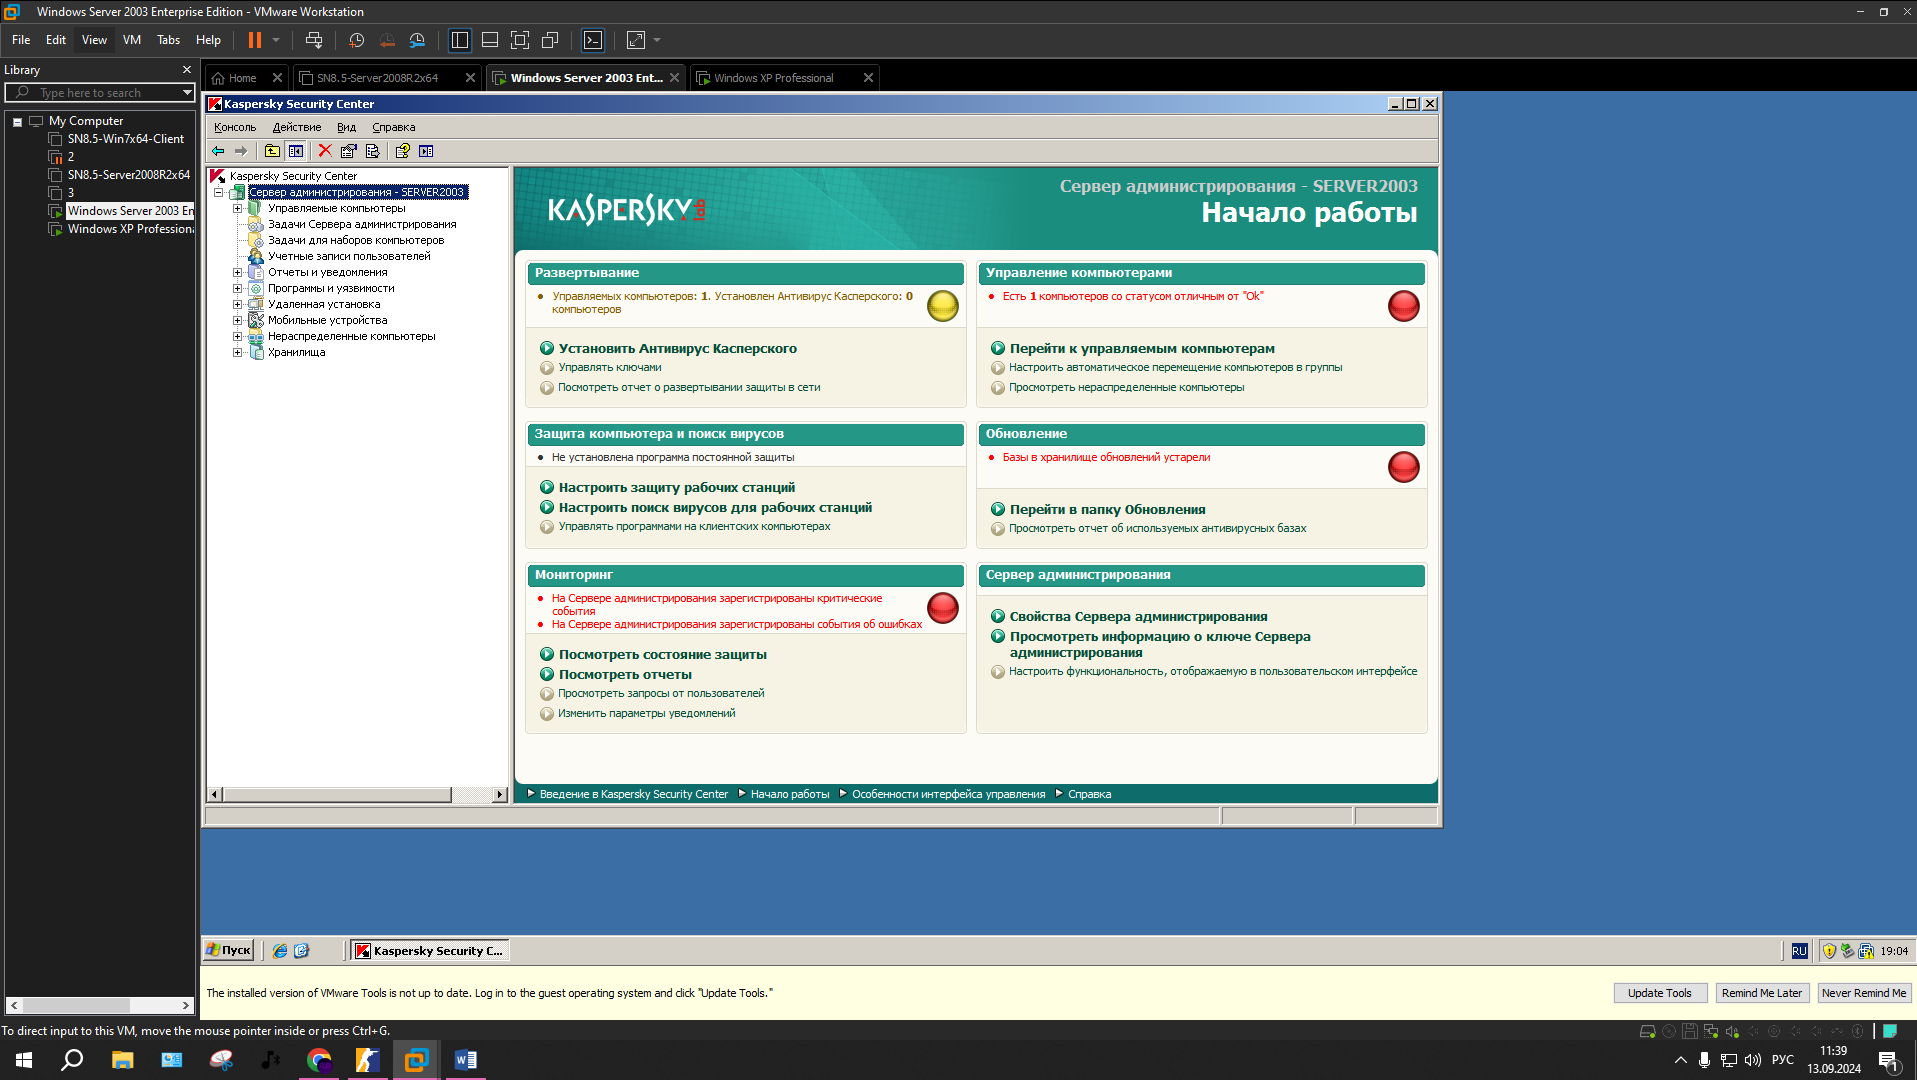1917x1080 pixels.
Task: Click the RU language indicator in guest tray
Action: click(x=1799, y=951)
